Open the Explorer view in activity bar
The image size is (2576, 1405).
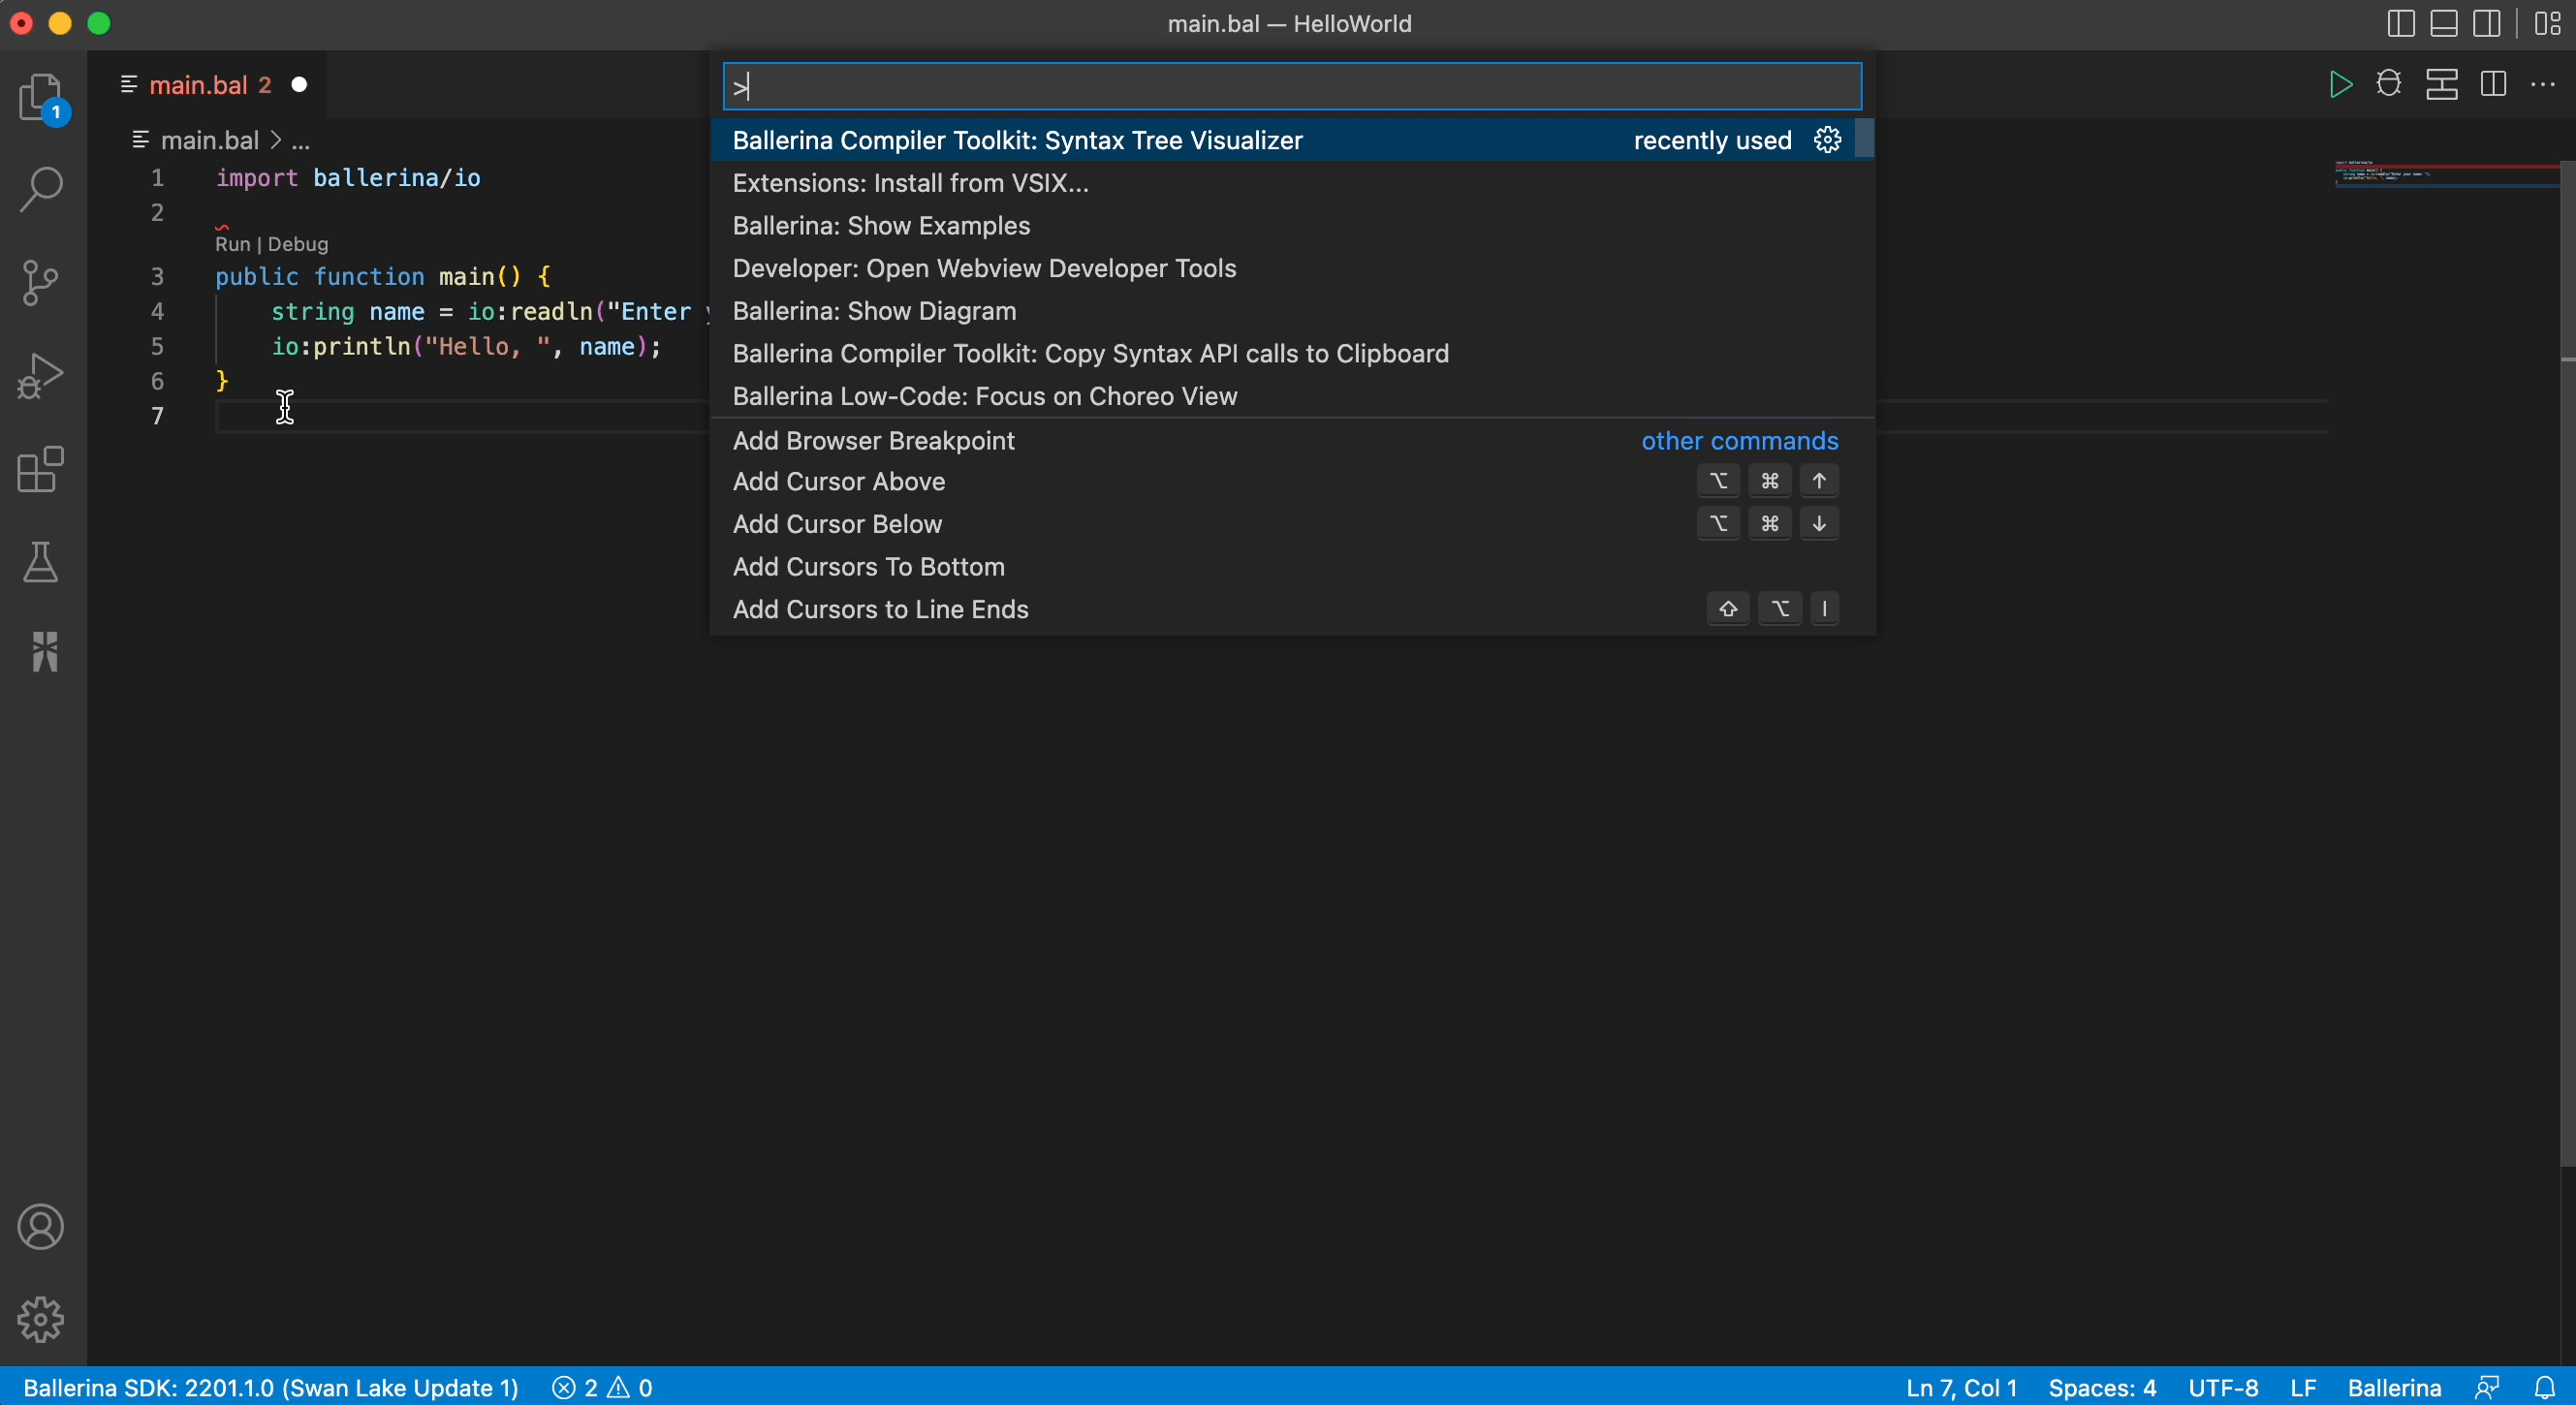coord(41,97)
